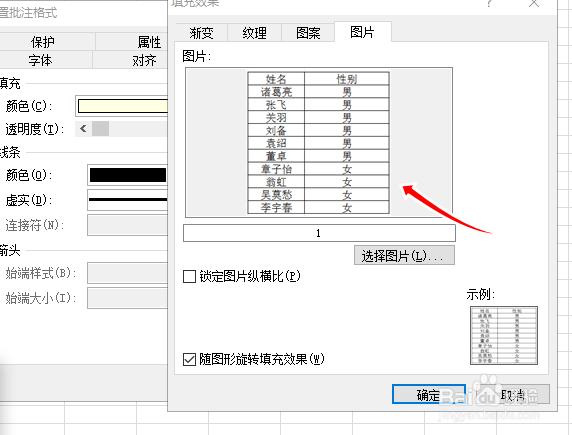Enable 锁定图片纵横比(P) checkbox
This screenshot has height=435, width=572.
click(x=189, y=276)
